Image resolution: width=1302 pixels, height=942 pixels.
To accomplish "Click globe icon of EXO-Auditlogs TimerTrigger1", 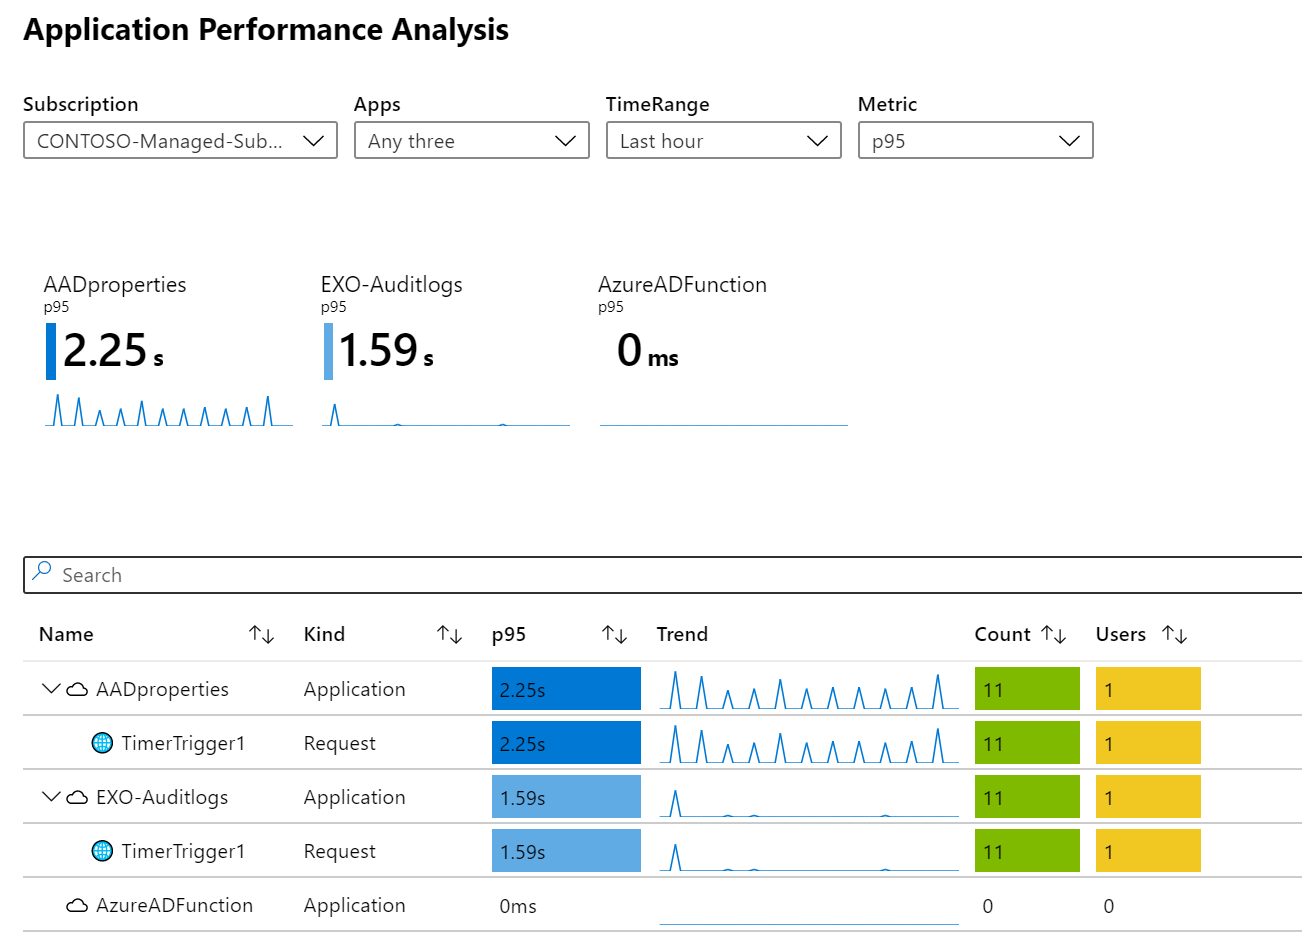I will point(102,851).
